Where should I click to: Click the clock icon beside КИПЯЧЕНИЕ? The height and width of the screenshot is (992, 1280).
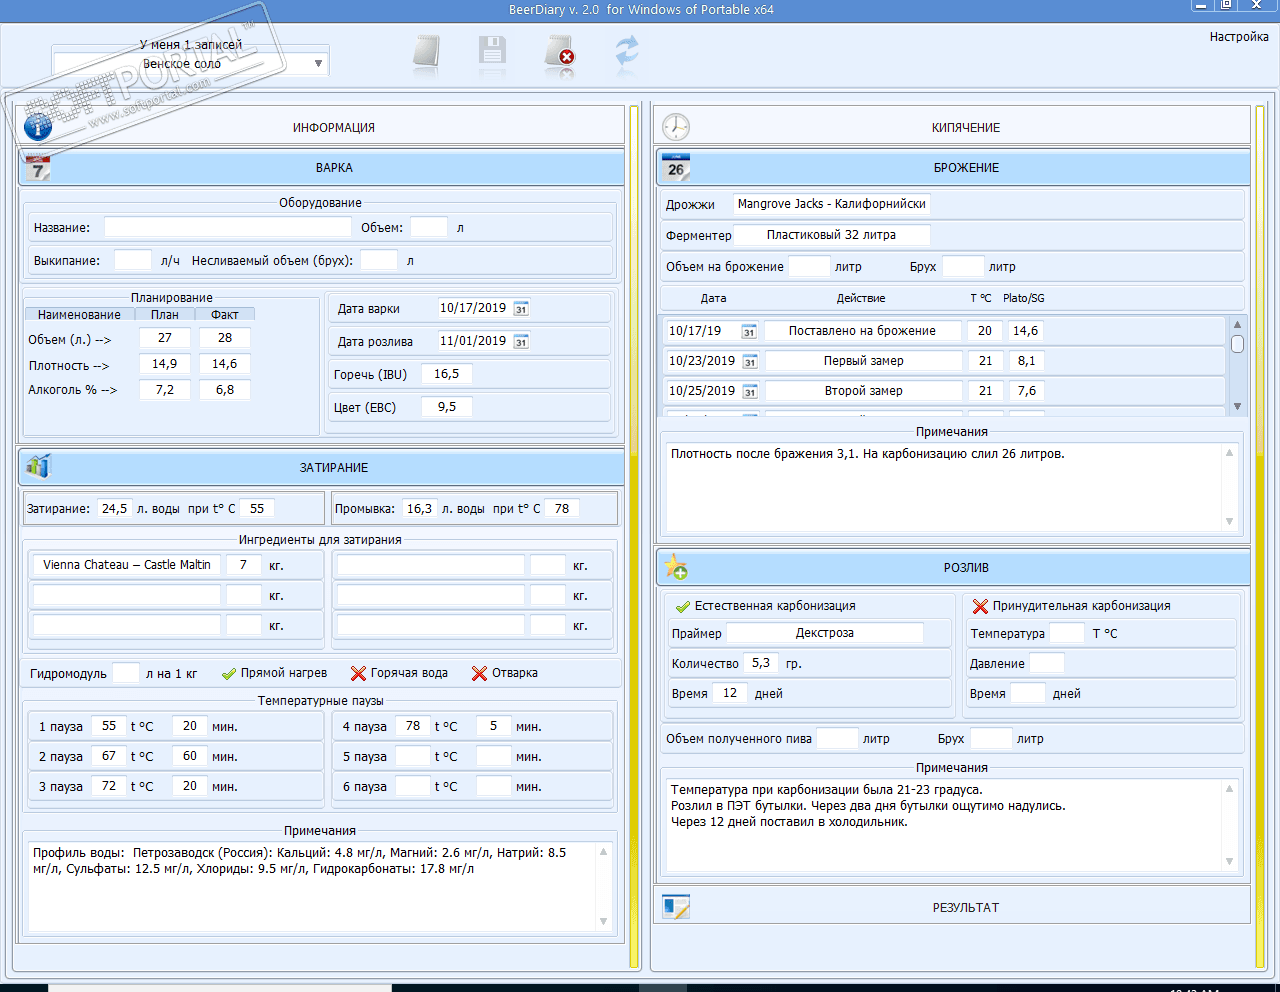tap(676, 127)
